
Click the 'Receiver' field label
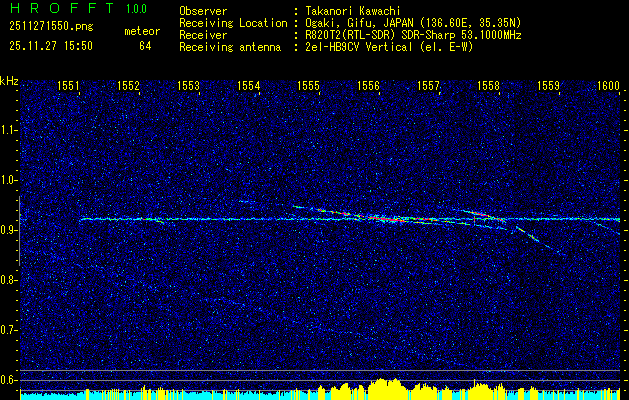pos(203,35)
